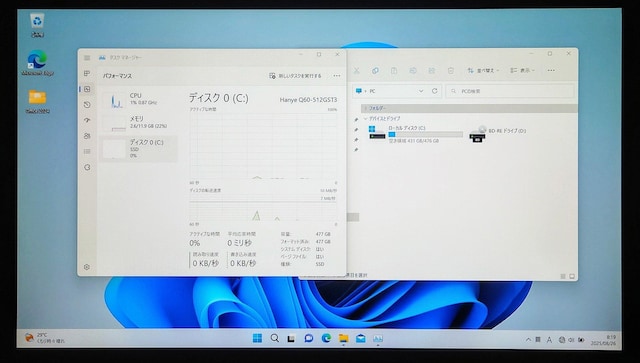Viewport: 640px width, 363px height.
Task: Click the 0 KB/秒 read speed value
Action: coord(206,263)
